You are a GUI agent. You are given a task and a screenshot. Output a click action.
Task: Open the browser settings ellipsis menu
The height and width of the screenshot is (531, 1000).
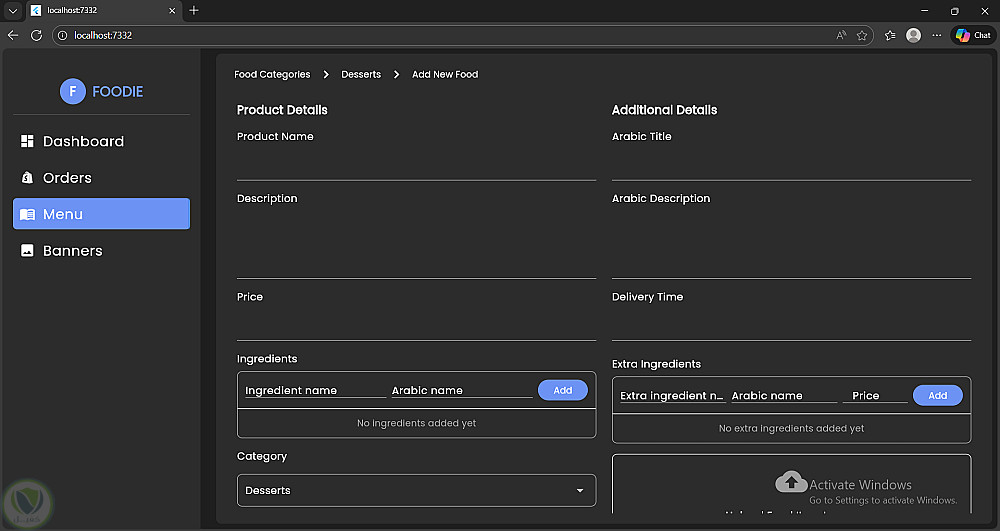(x=936, y=35)
